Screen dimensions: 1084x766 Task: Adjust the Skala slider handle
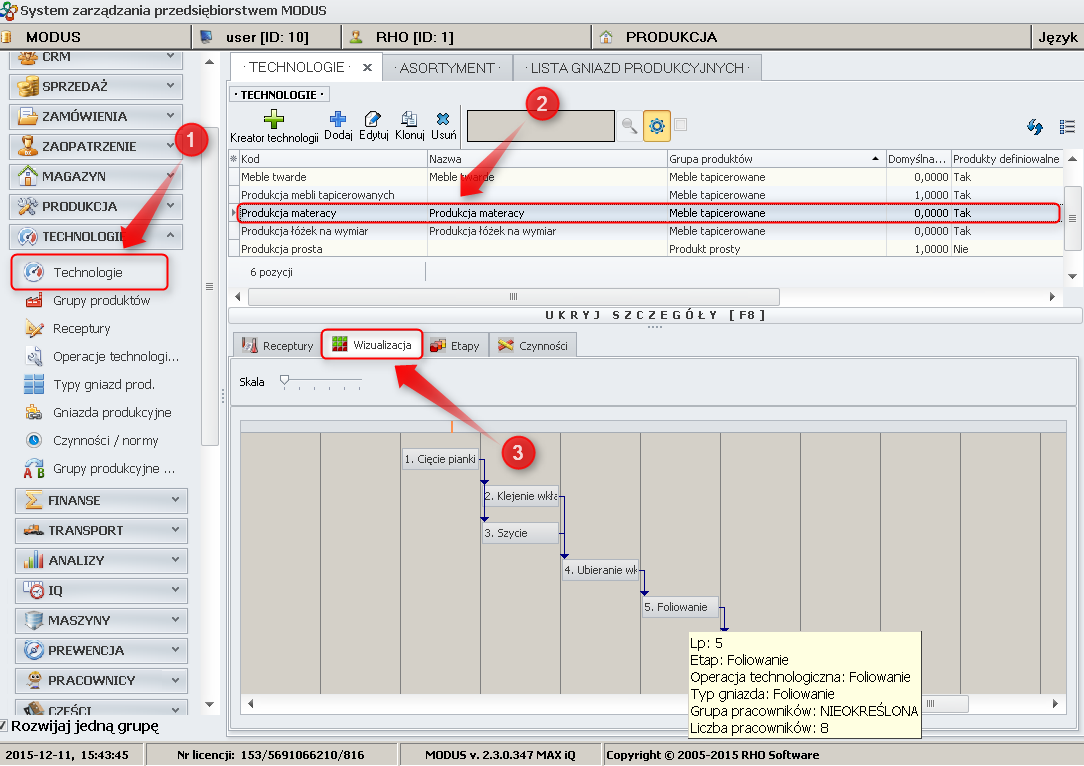point(285,380)
